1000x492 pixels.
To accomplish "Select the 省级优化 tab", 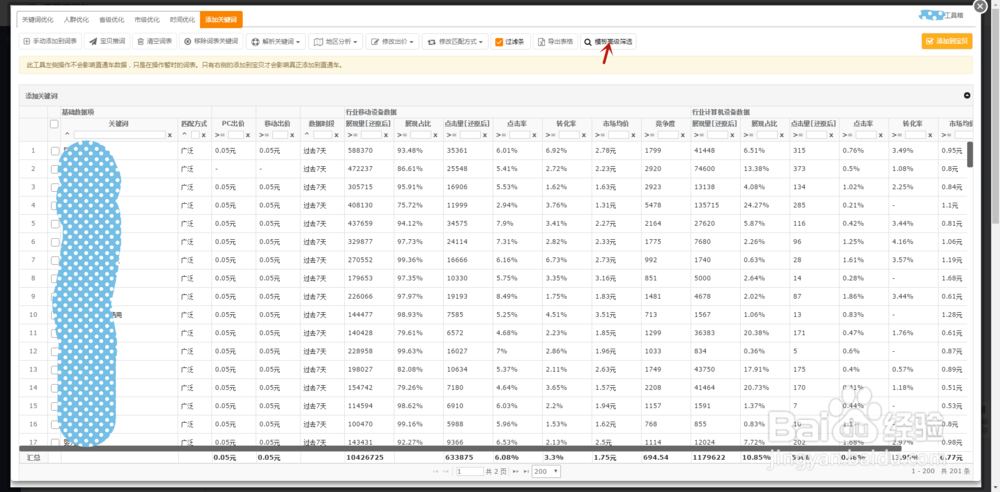I will click(112, 20).
